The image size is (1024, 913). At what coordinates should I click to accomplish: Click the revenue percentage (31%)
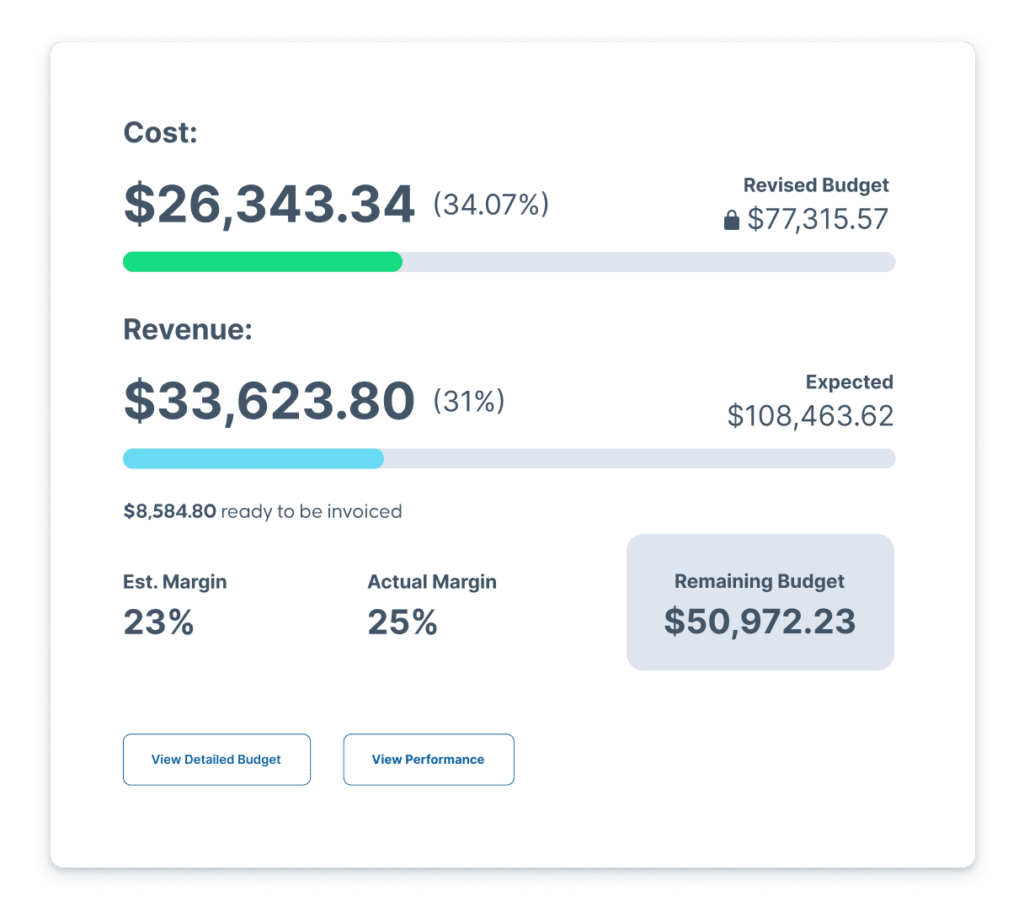tap(468, 402)
